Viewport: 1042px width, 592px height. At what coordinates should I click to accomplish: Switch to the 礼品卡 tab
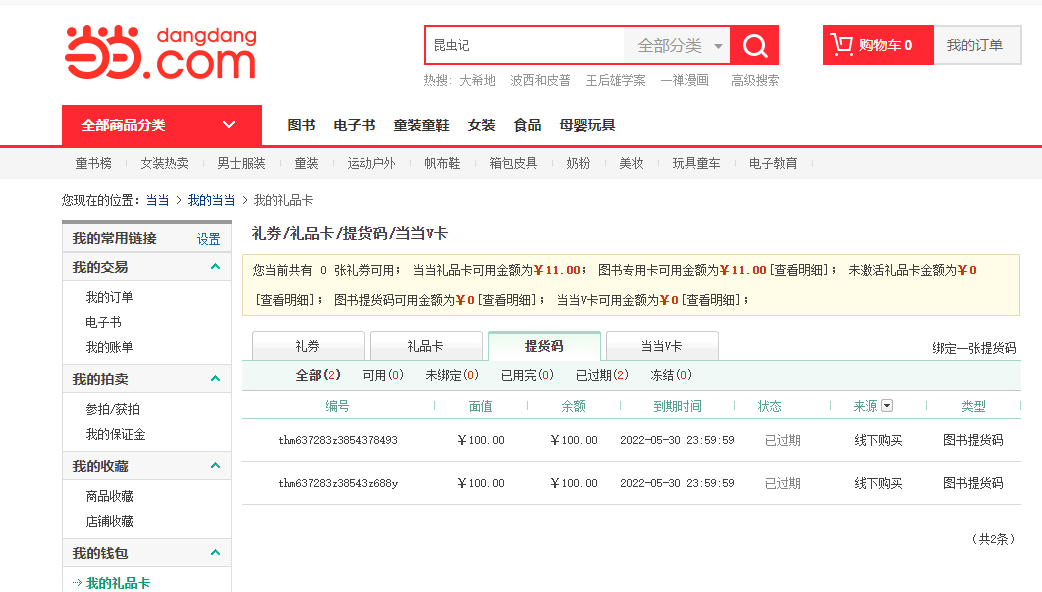click(x=426, y=346)
